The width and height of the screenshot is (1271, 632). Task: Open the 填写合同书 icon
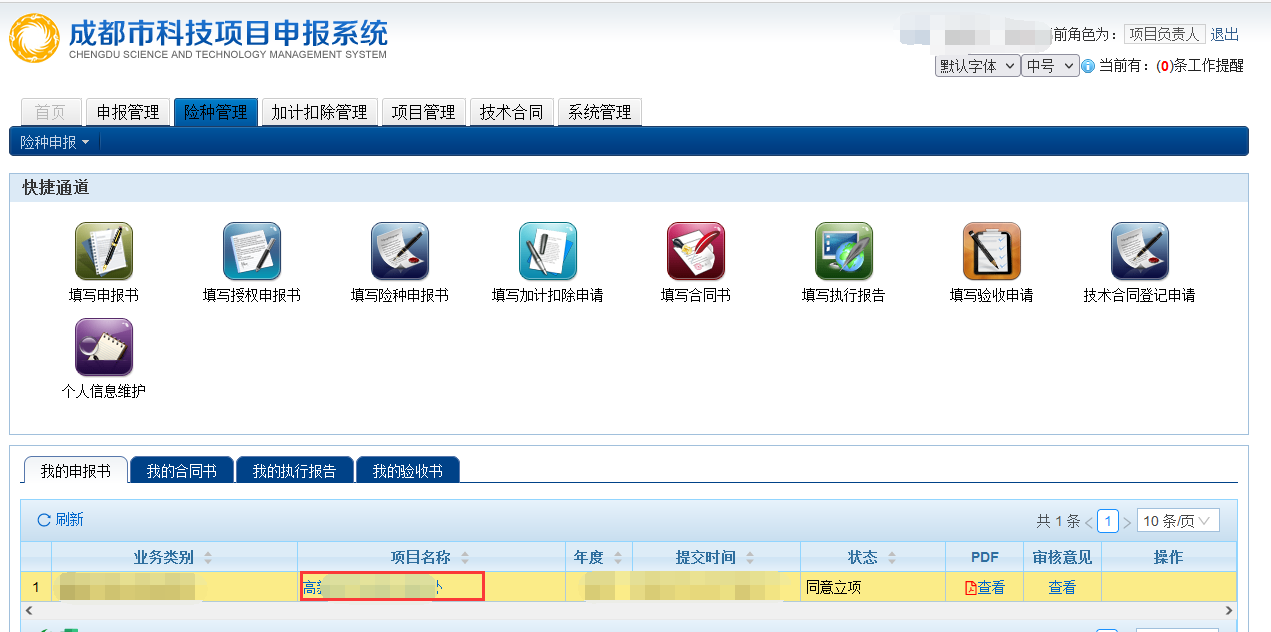696,251
